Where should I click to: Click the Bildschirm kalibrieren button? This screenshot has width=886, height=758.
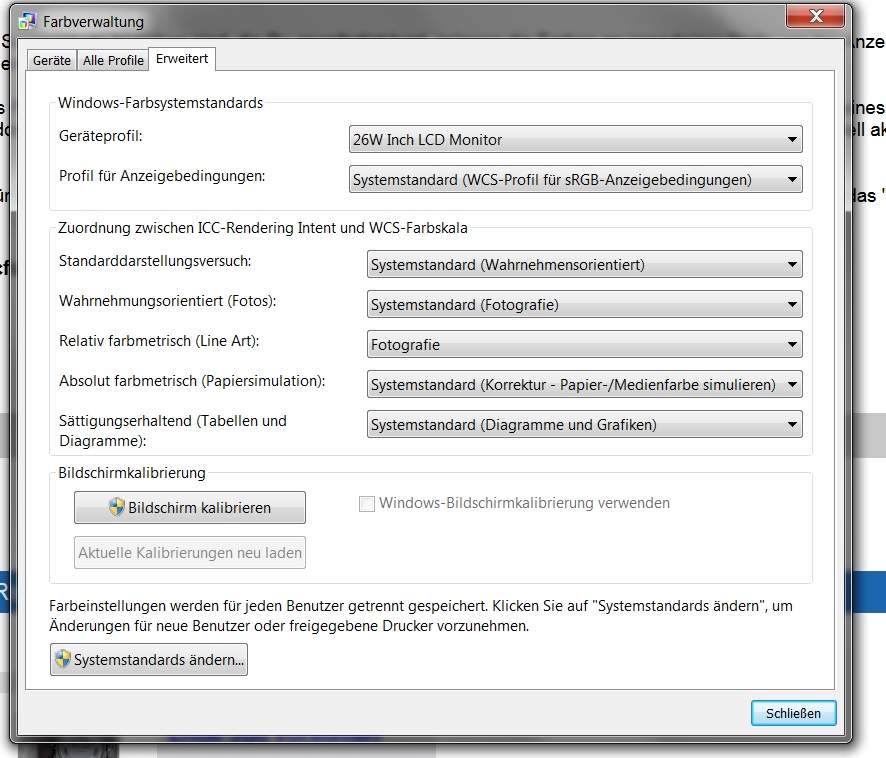(190, 507)
